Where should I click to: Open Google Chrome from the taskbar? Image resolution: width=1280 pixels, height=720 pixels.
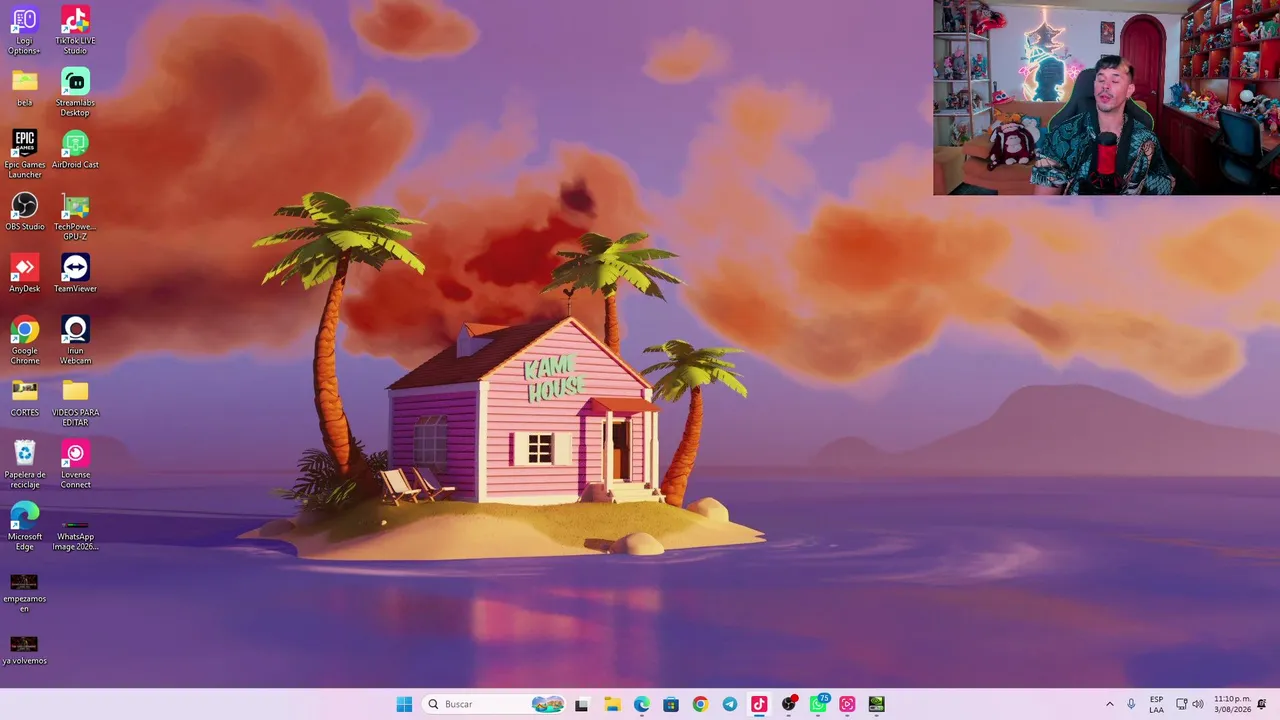pyautogui.click(x=700, y=704)
